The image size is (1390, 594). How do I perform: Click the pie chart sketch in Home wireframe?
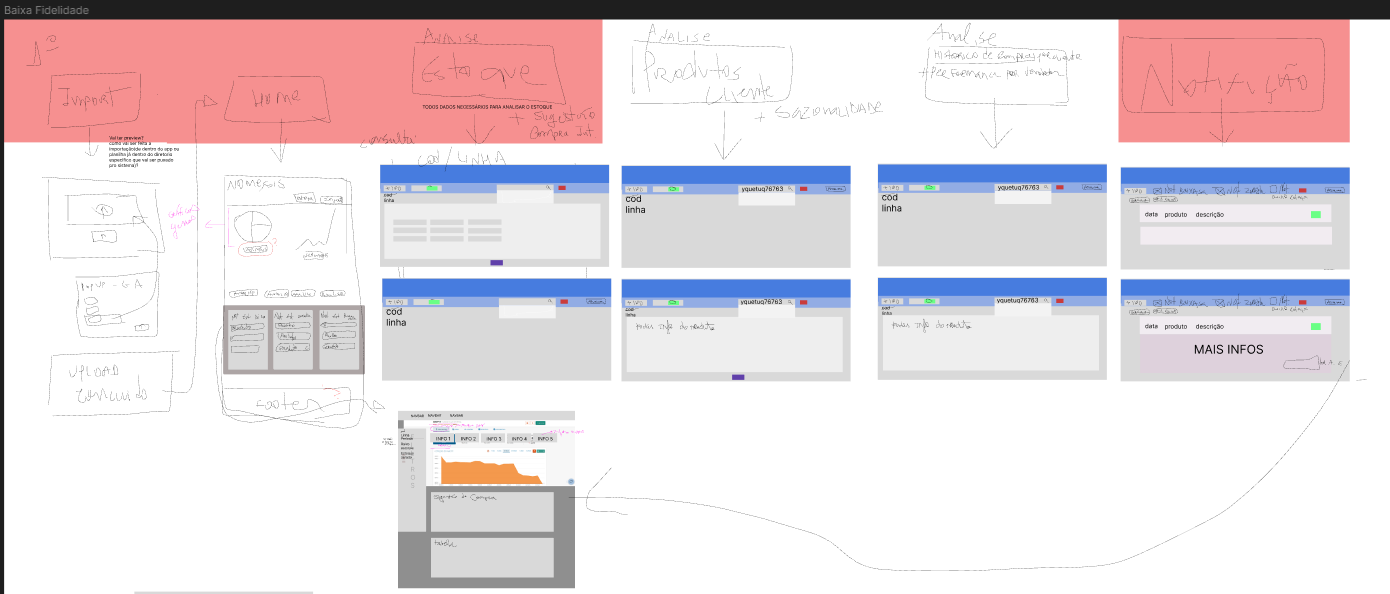(251, 227)
